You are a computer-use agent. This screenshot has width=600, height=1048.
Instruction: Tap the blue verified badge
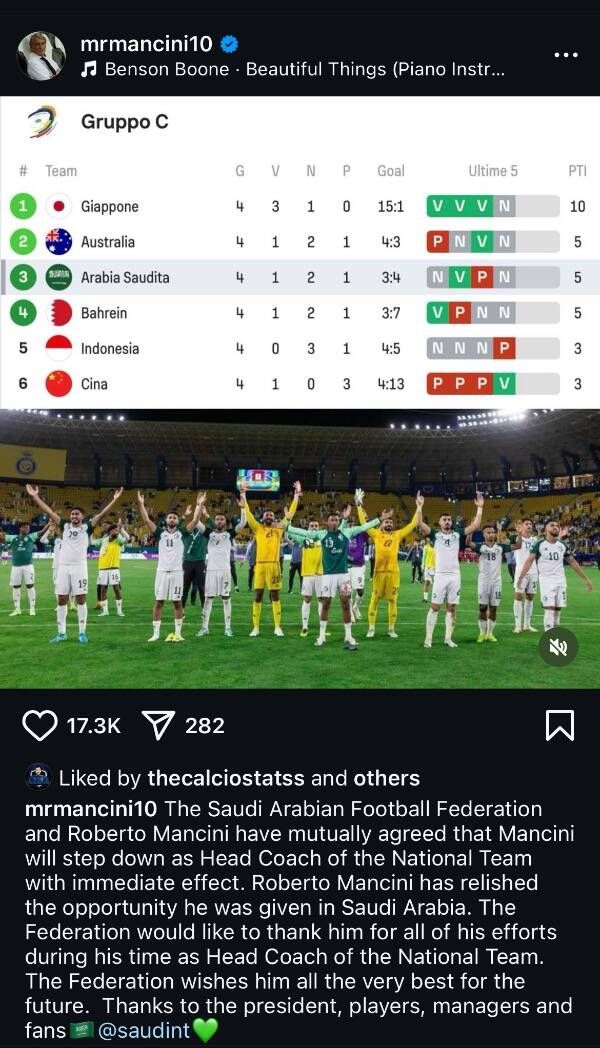click(230, 44)
